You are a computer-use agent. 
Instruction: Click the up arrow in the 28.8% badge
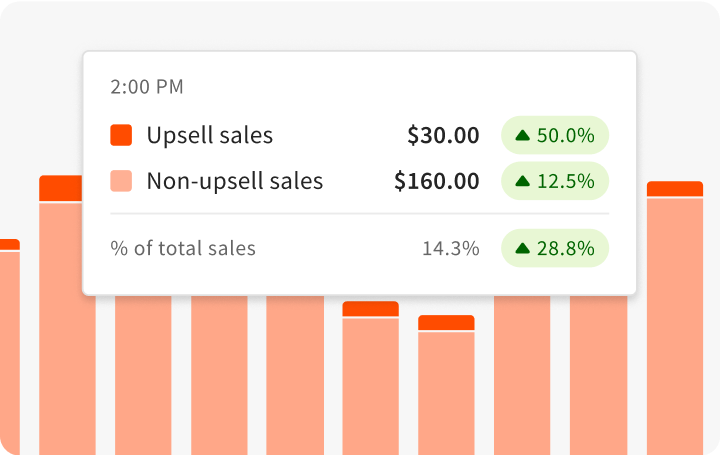(522, 248)
